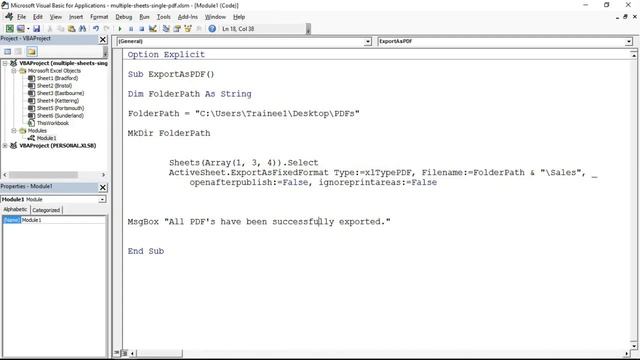Open VBA Help question mark icon

[x=212, y=29]
